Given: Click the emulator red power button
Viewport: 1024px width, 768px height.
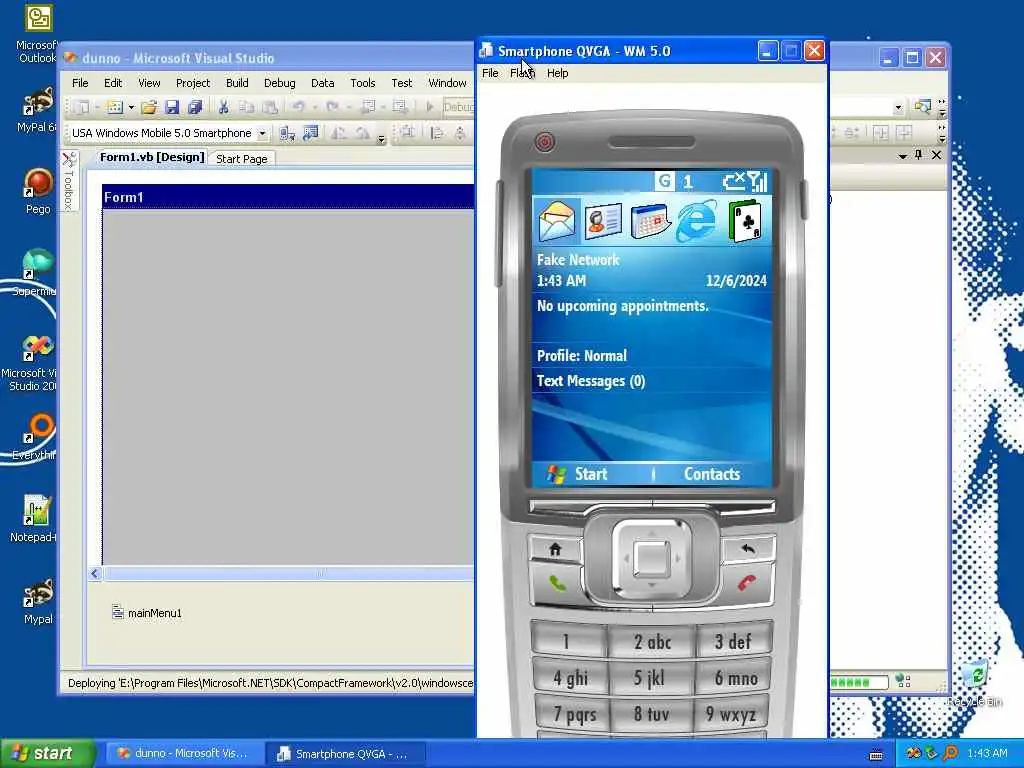Looking at the screenshot, I should [544, 142].
